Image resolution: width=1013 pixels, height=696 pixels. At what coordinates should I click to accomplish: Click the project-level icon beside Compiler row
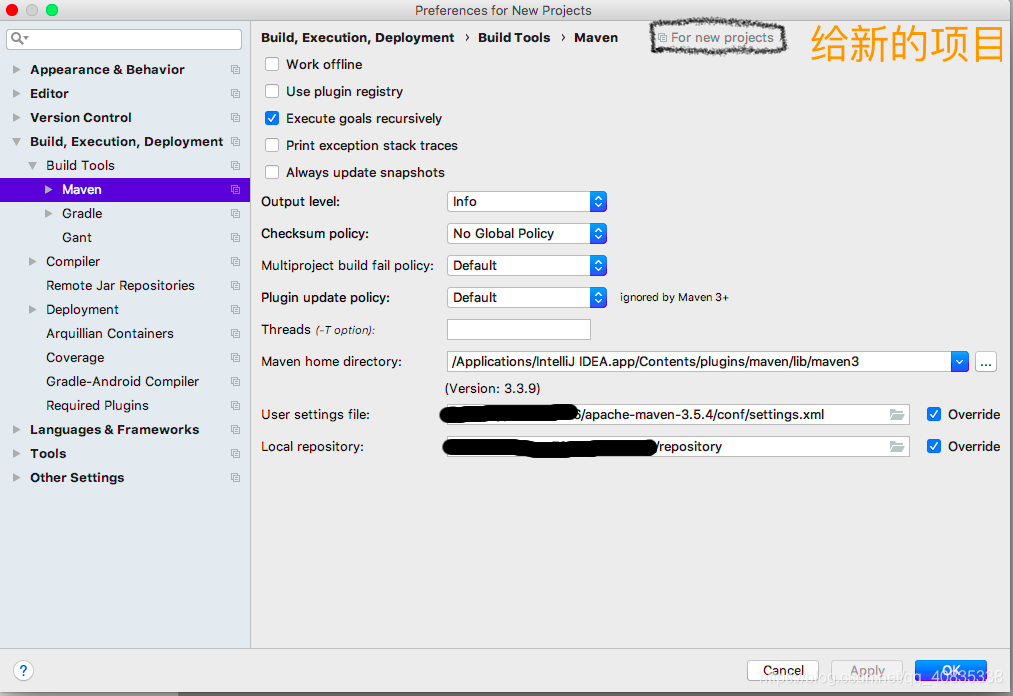[x=235, y=262]
